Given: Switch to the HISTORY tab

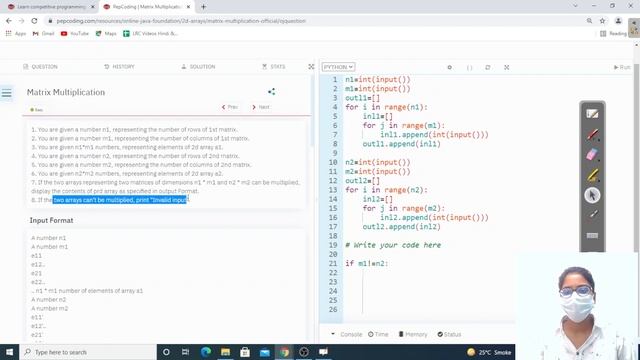Looking at the screenshot, I should pyautogui.click(x=119, y=67).
